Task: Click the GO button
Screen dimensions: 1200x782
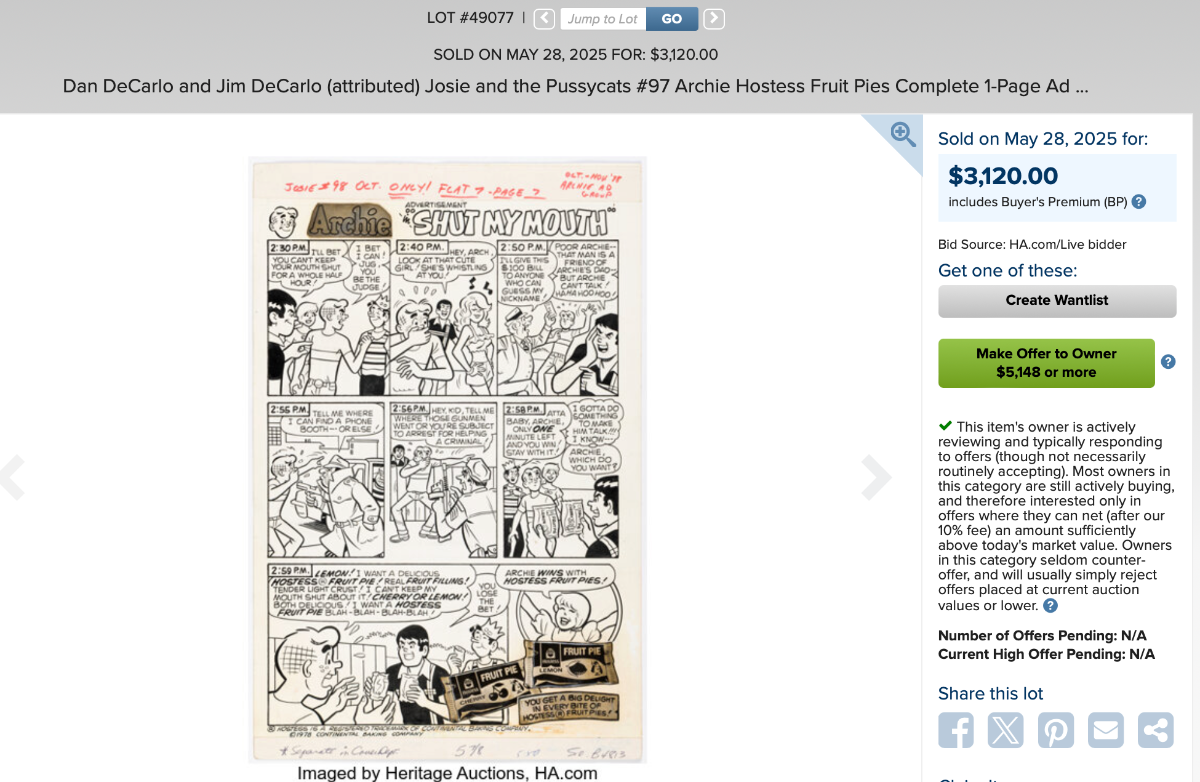Action: coord(672,19)
